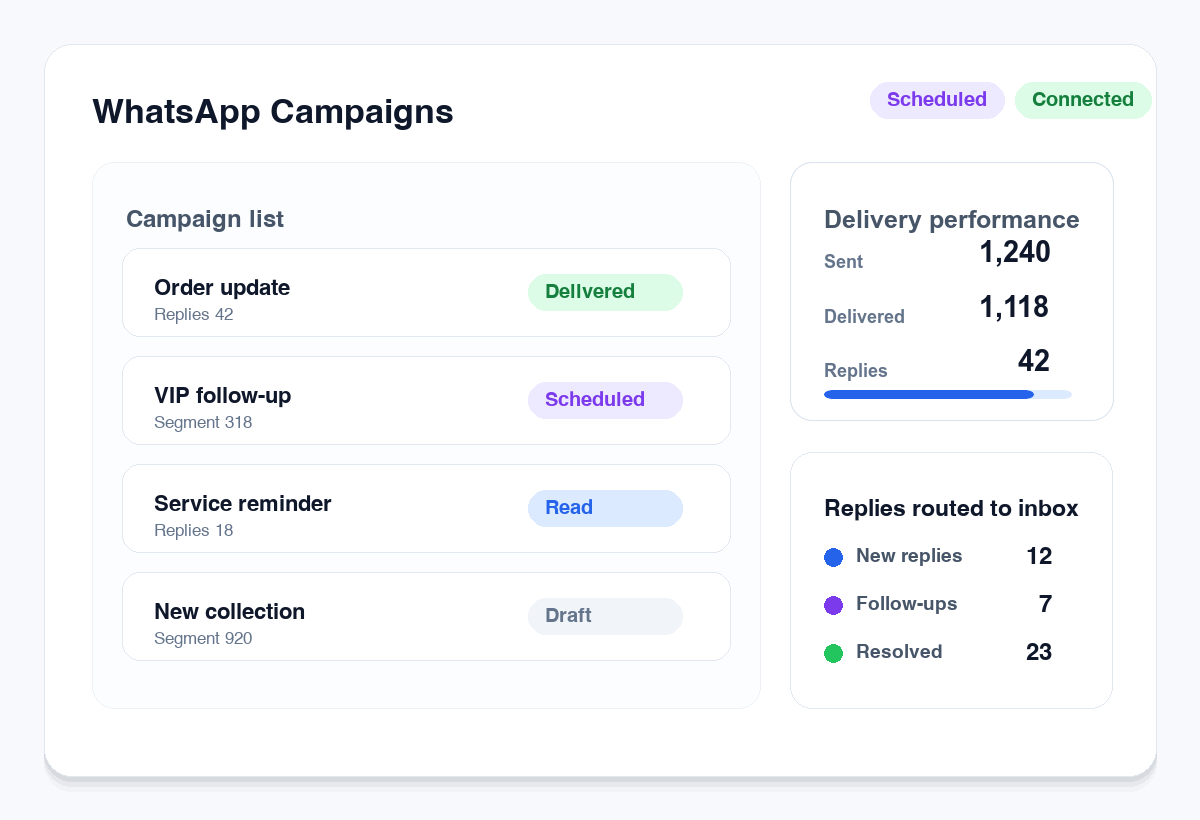Click the New replies count 12
Screen dimensions: 1200x820
click(x=1039, y=557)
